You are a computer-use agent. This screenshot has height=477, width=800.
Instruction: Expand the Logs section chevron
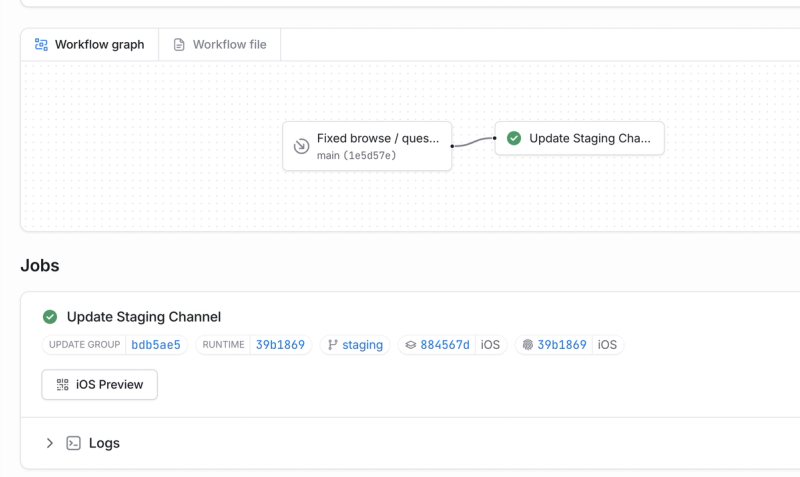point(49,443)
